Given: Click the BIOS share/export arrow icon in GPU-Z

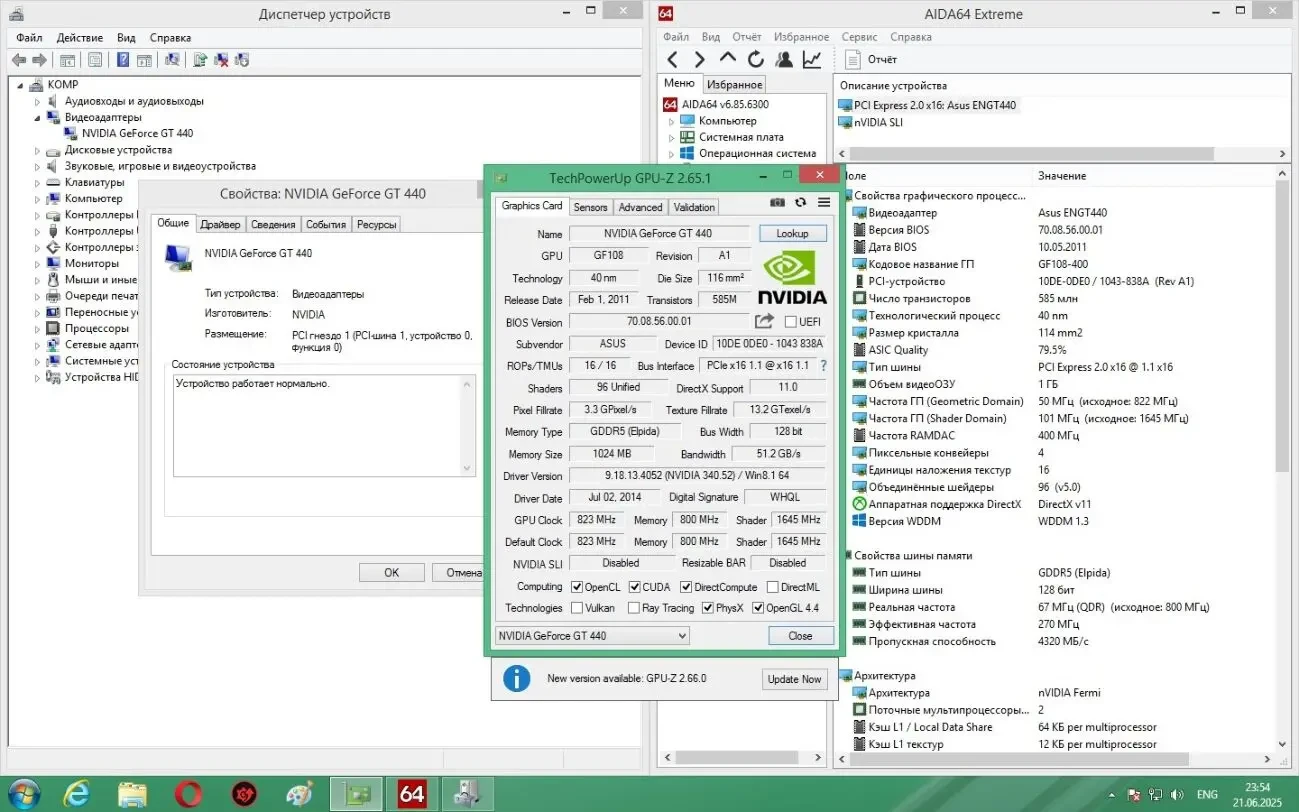Looking at the screenshot, I should click(x=764, y=321).
